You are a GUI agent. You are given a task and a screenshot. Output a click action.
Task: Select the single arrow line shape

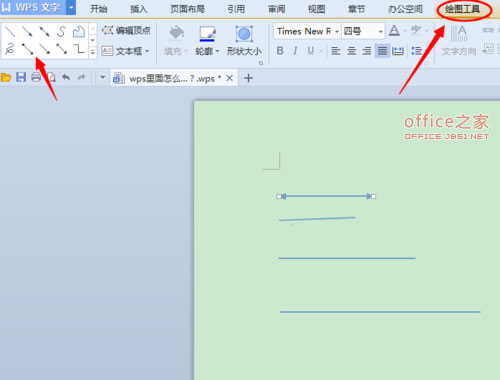[27, 32]
